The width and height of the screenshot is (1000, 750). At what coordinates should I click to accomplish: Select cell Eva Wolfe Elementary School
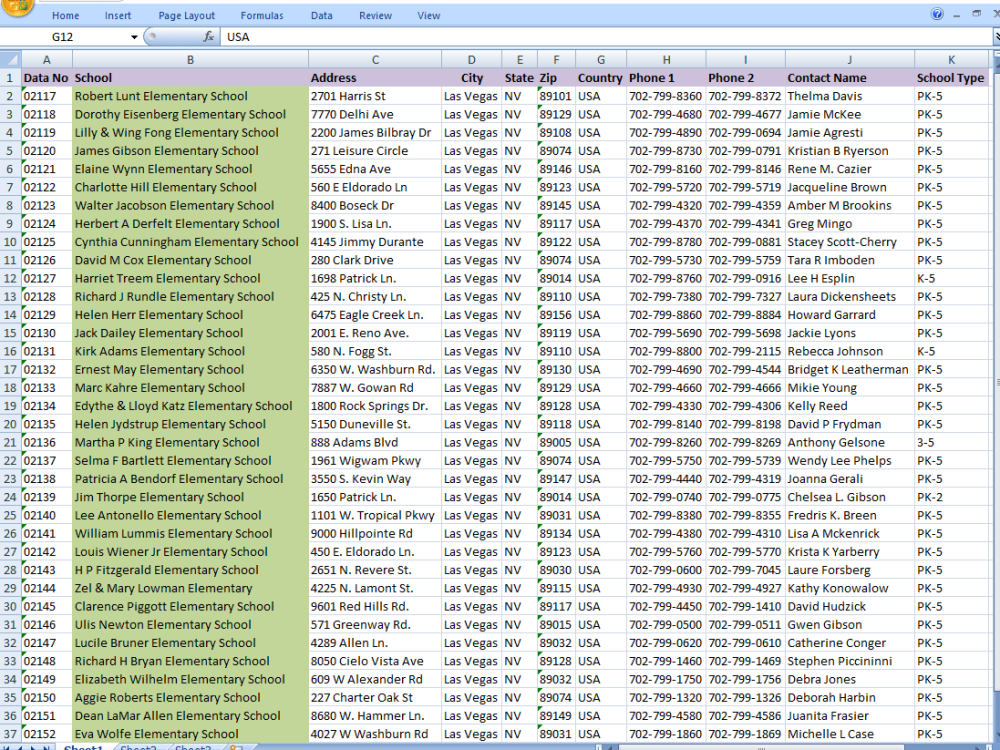point(190,734)
